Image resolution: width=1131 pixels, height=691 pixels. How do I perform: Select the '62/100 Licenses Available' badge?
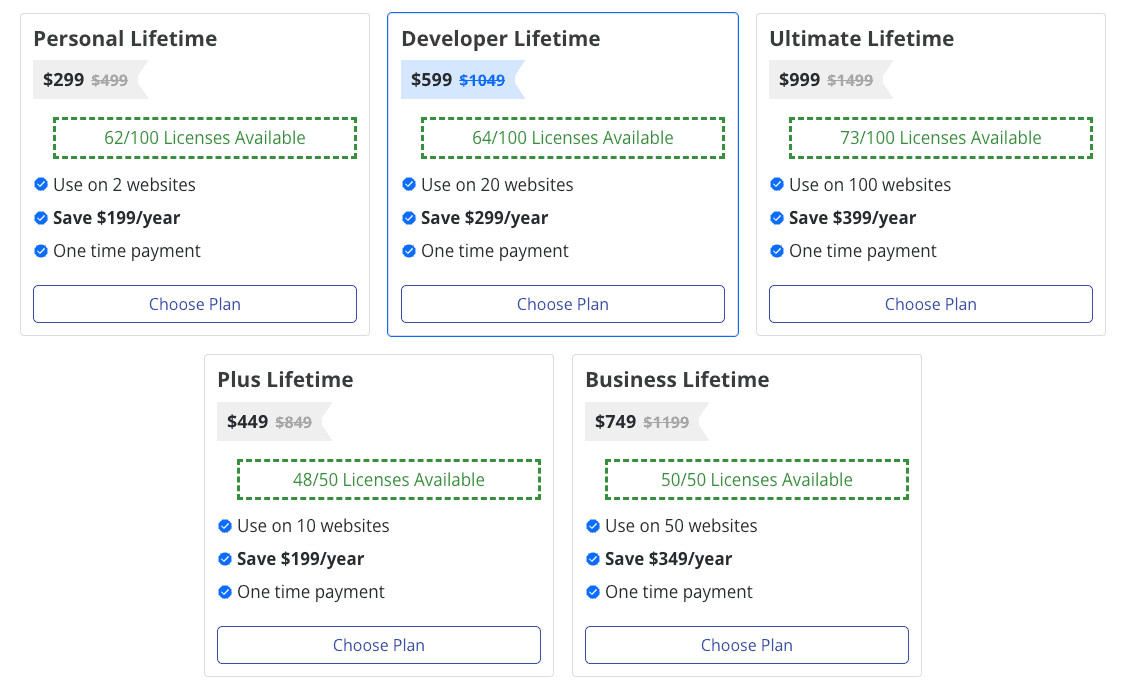204,137
